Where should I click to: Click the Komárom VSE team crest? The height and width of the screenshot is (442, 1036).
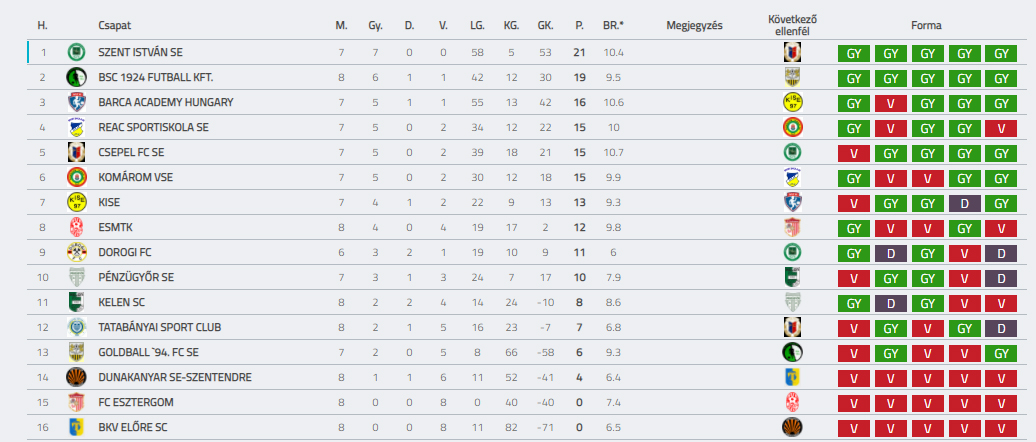pos(76,177)
